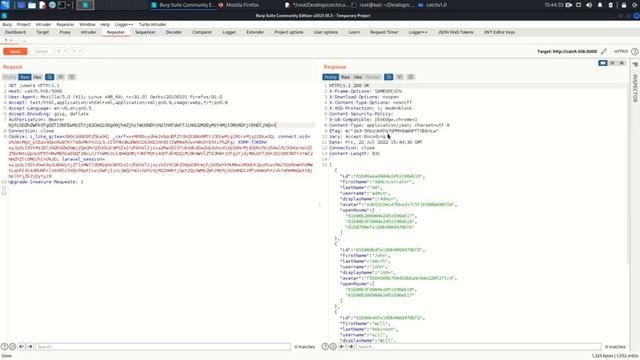
Task: Open Request search help icon
Action: coord(4,347)
